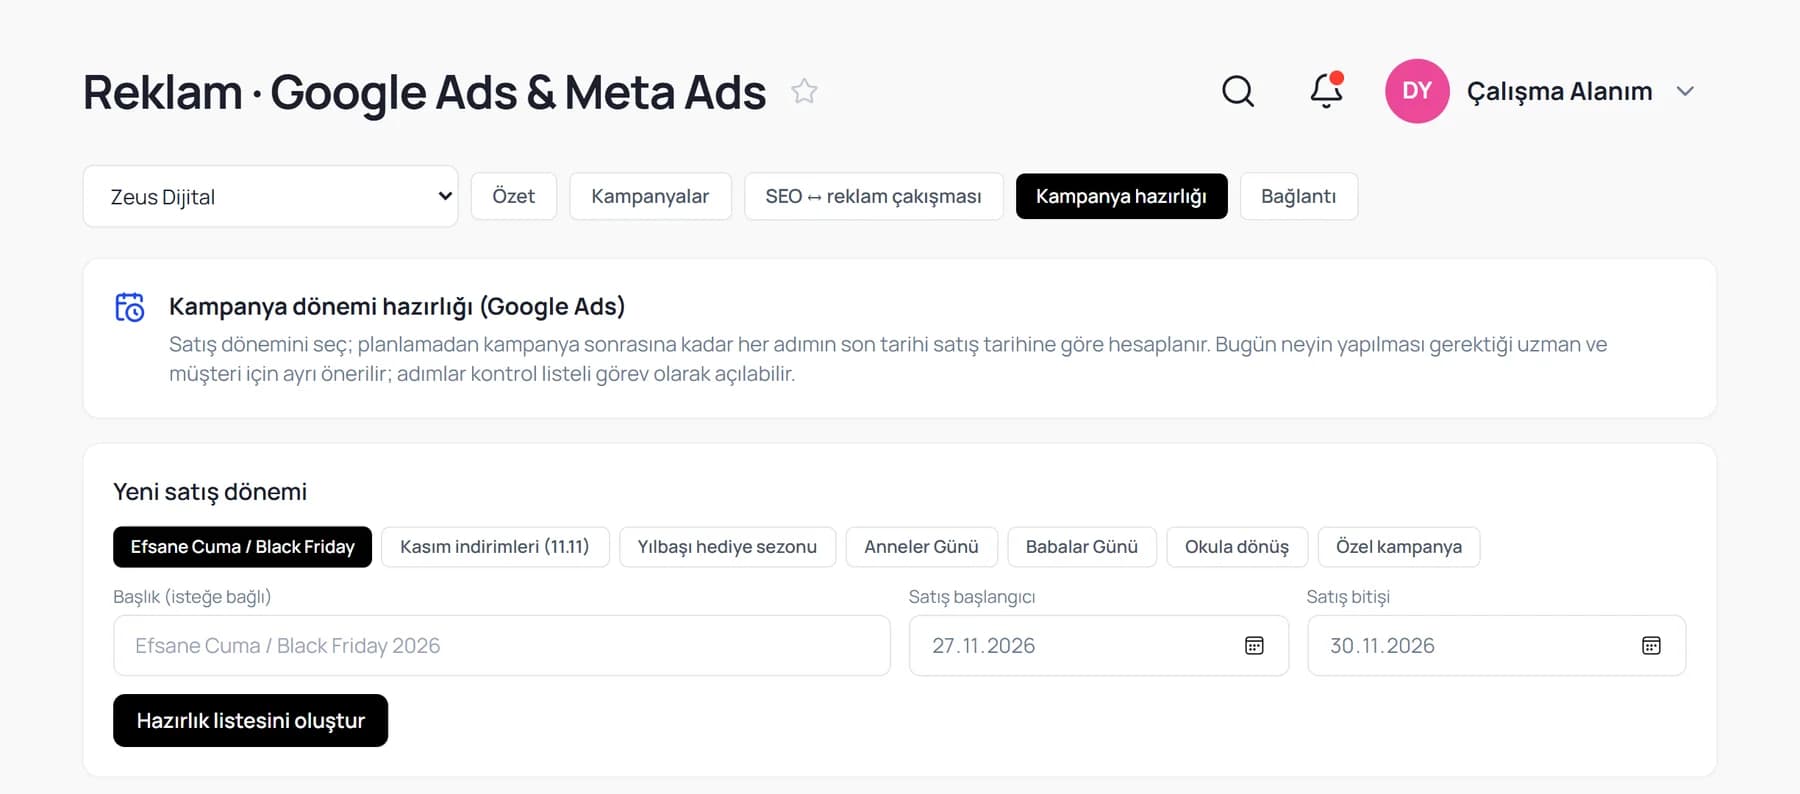Pick the Yılbaşı hediye sezonu preset
1800x794 pixels.
pos(727,547)
